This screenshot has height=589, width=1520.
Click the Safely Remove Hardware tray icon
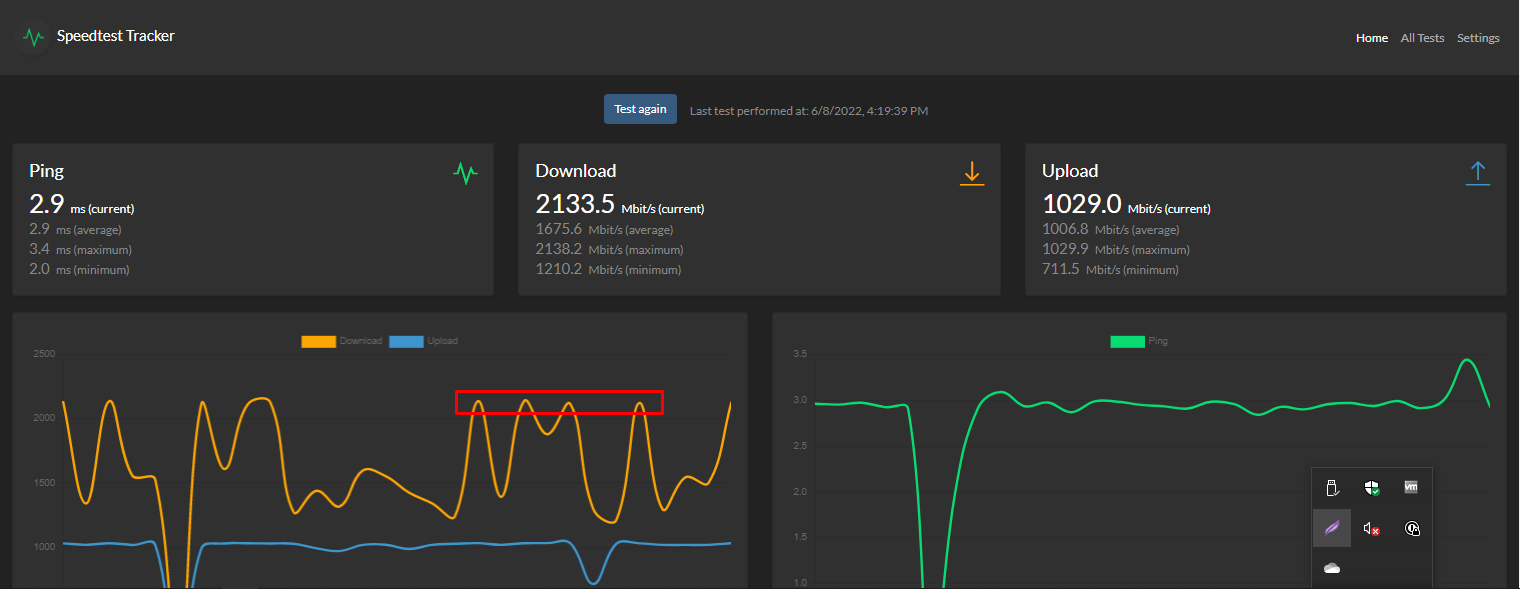pos(1331,487)
